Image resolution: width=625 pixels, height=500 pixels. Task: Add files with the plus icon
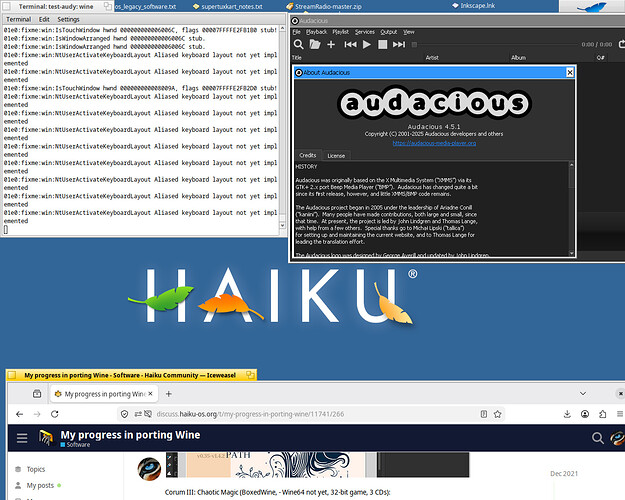(331, 45)
